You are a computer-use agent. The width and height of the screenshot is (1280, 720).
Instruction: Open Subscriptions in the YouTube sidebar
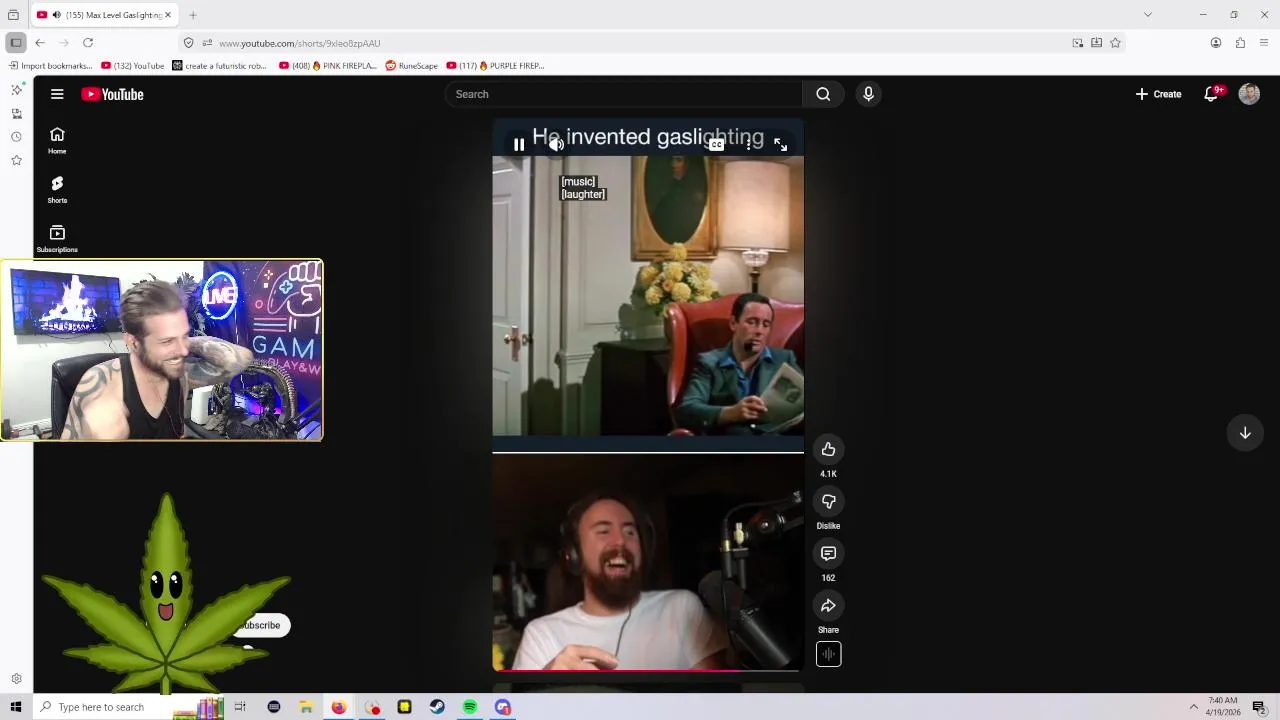[57, 238]
